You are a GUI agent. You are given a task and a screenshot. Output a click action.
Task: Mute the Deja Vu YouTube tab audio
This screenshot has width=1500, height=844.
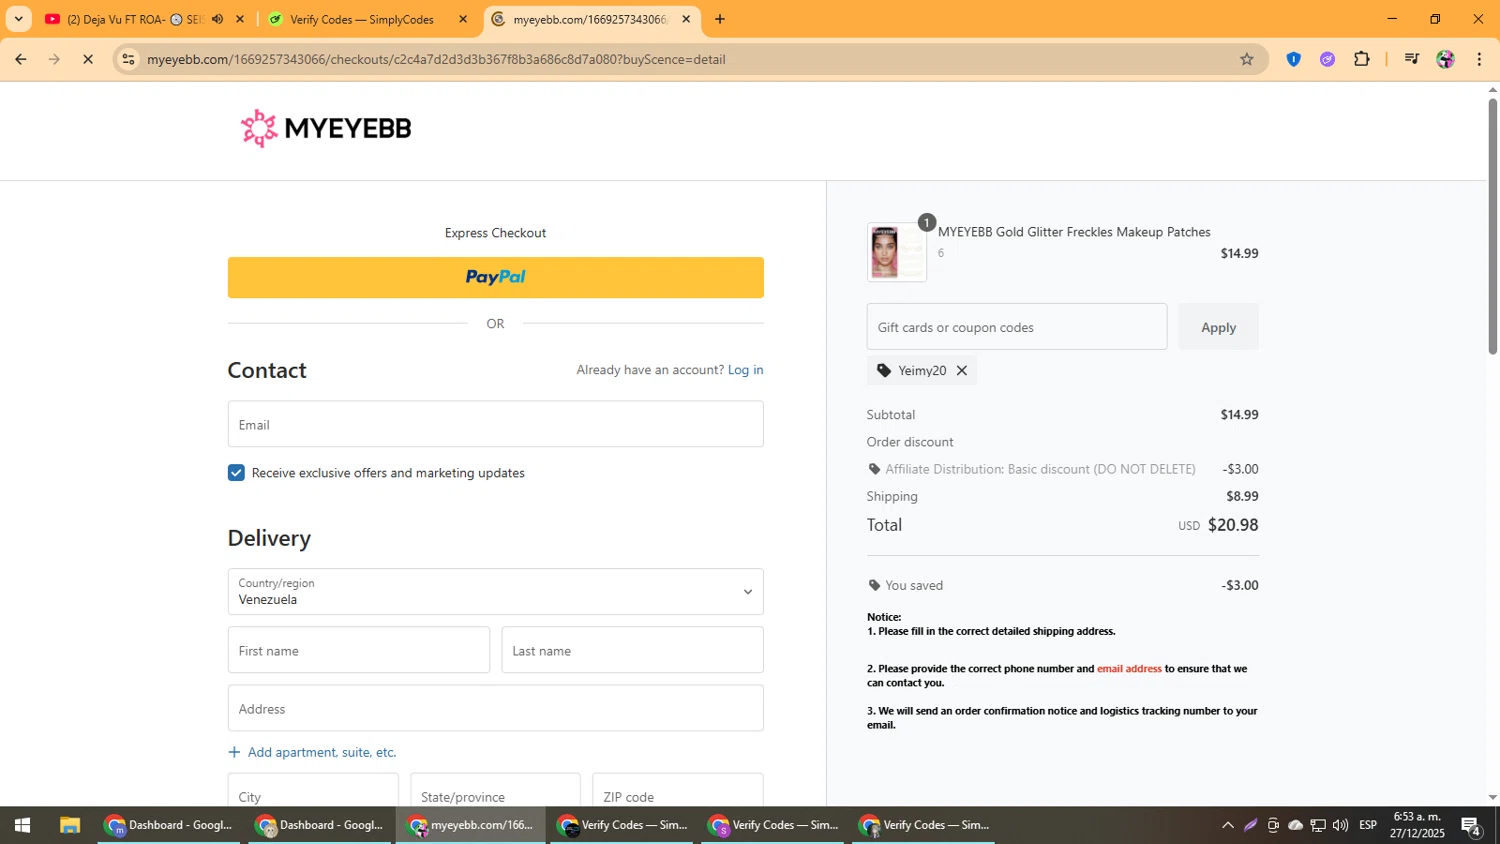pyautogui.click(x=217, y=19)
